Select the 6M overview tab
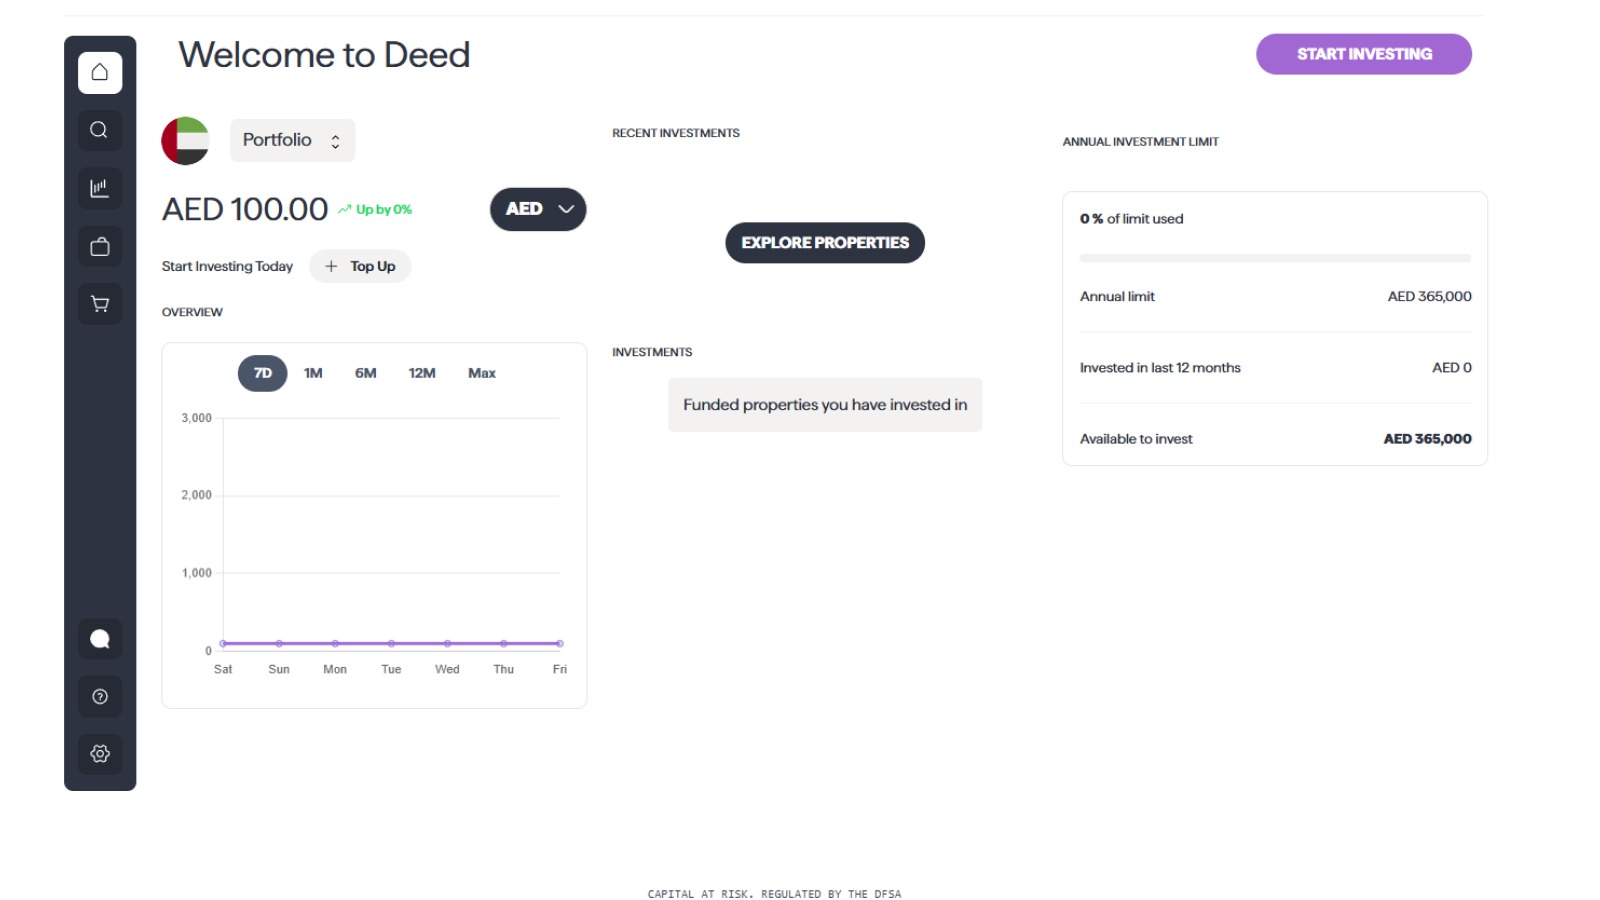1600x900 pixels. point(365,372)
